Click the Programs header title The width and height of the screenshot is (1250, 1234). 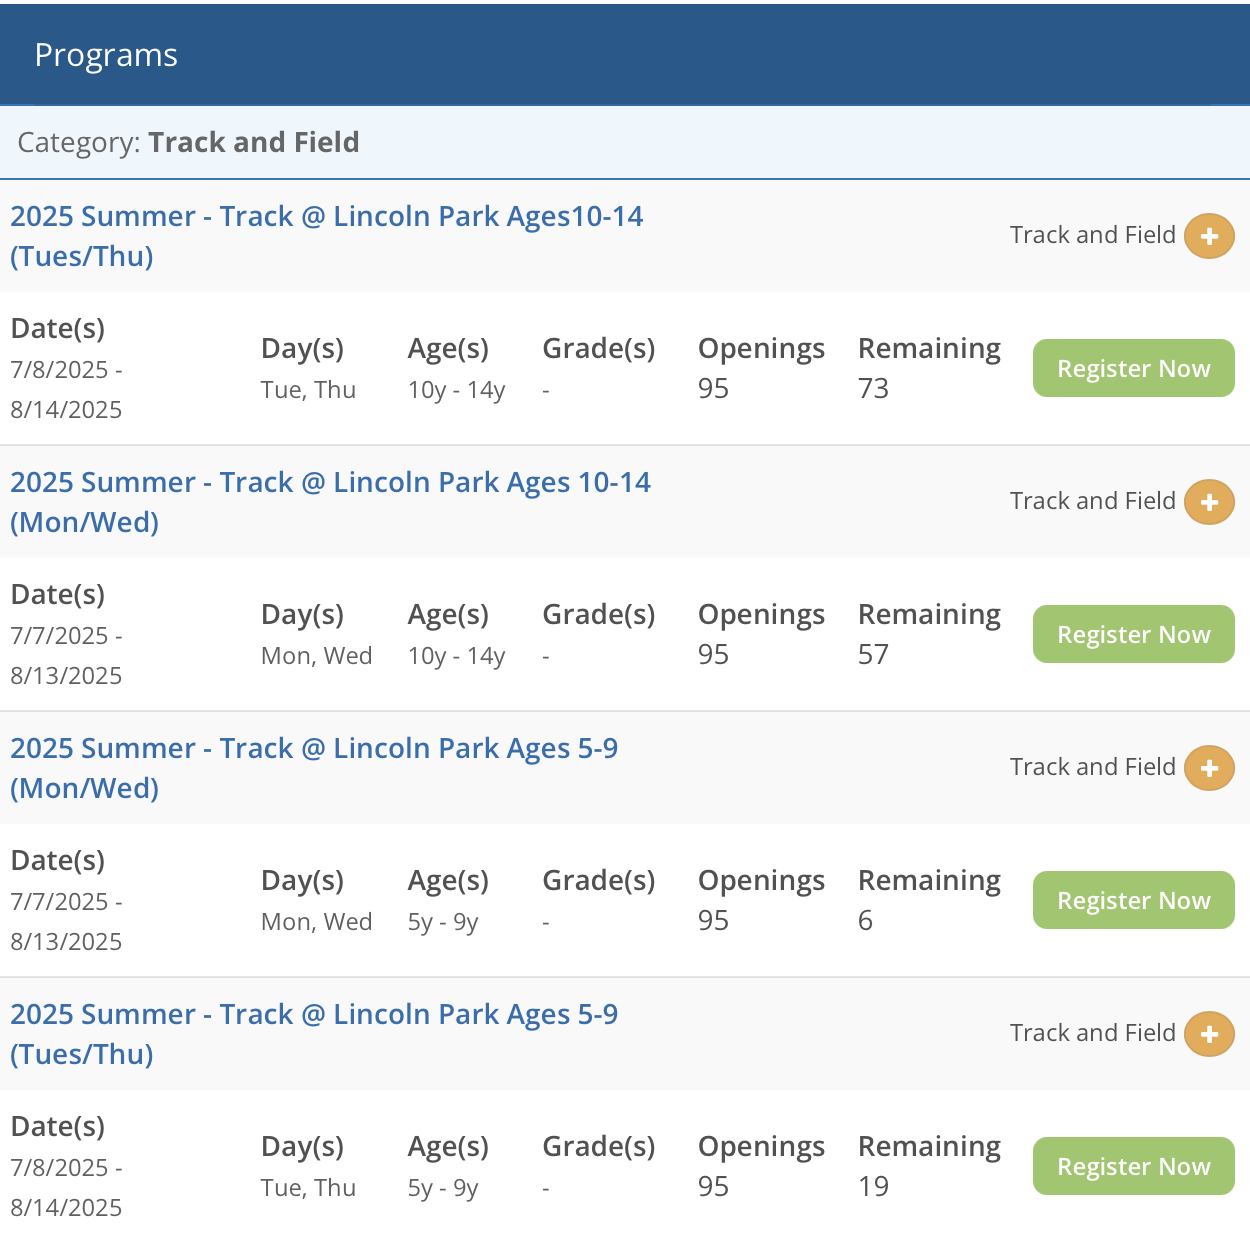106,55
